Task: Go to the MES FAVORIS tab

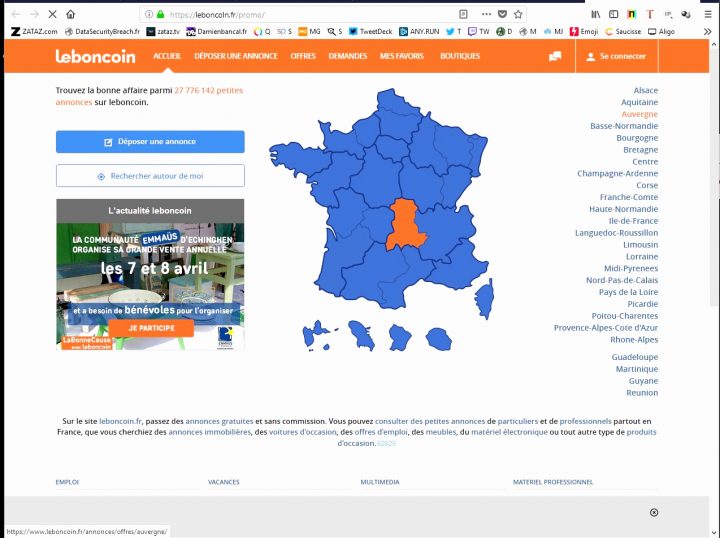Action: point(403,56)
